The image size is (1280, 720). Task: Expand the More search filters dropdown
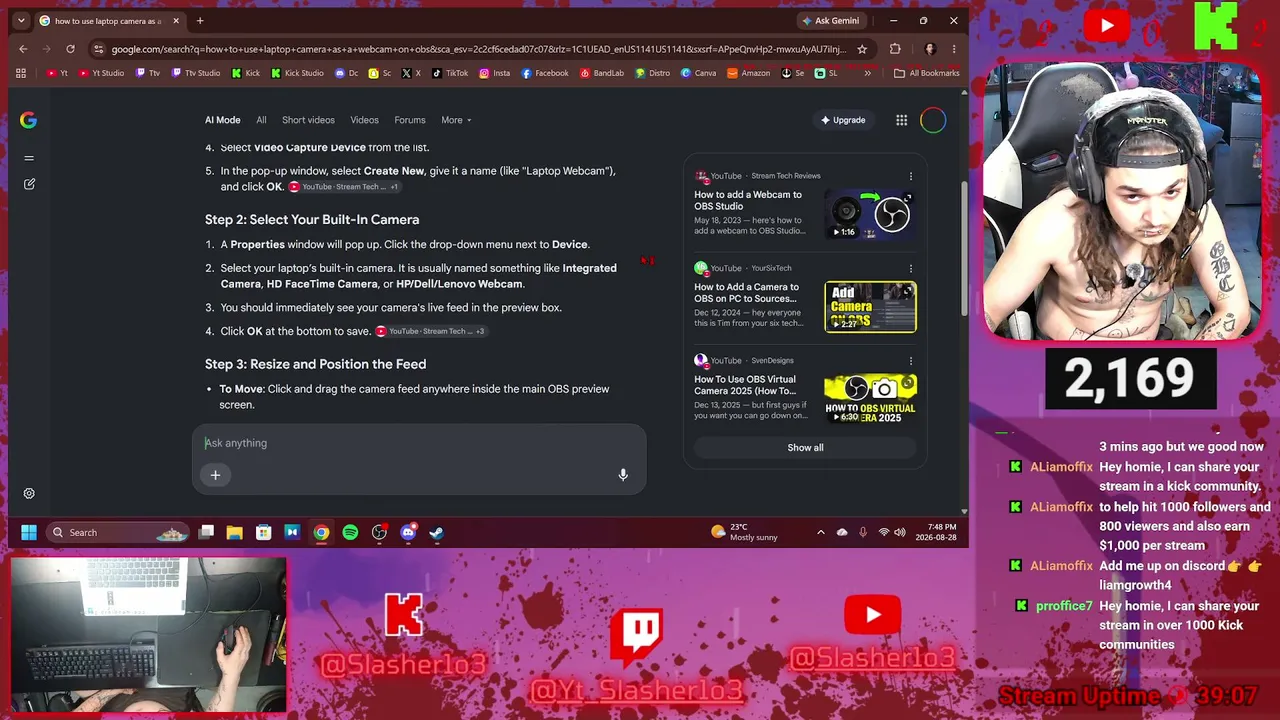[457, 120]
